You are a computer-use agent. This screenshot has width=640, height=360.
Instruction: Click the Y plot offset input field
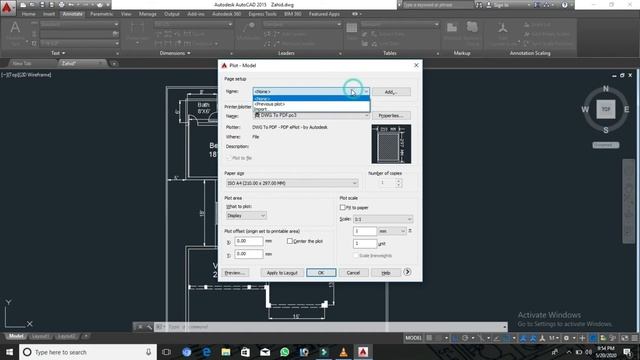(x=249, y=254)
